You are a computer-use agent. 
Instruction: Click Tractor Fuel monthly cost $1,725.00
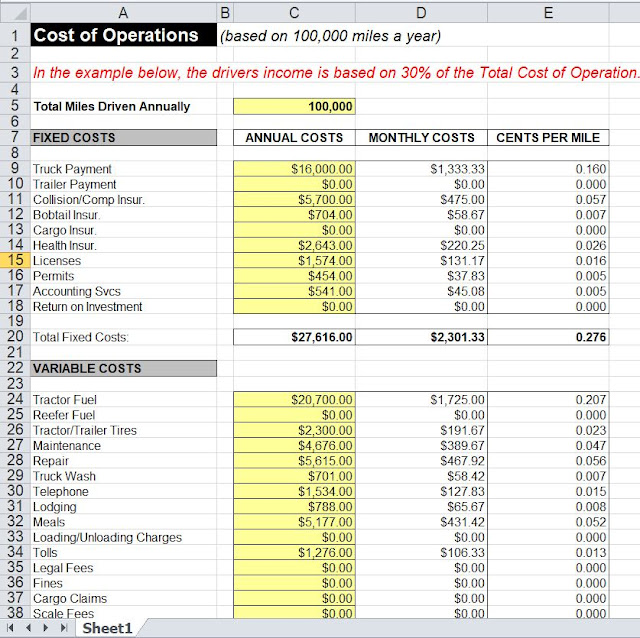[421, 399]
